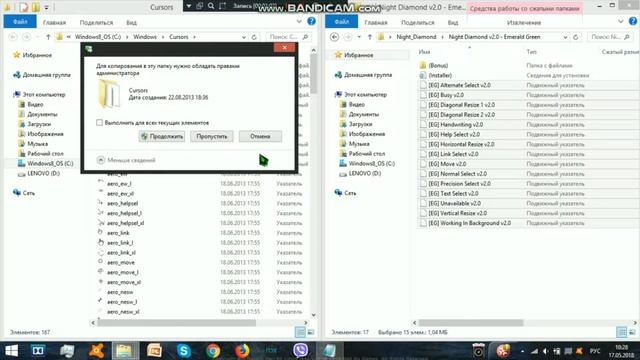The width and height of the screenshot is (640, 360).
Task: Open Windows Start button
Action: click(x=11, y=351)
